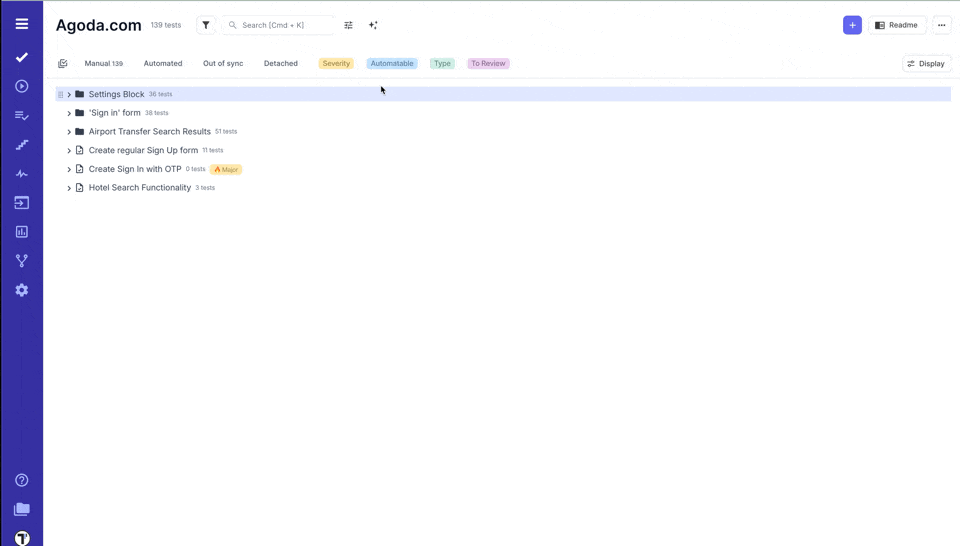Click drag handle of Settings Block row
The height and width of the screenshot is (546, 960).
[60, 94]
